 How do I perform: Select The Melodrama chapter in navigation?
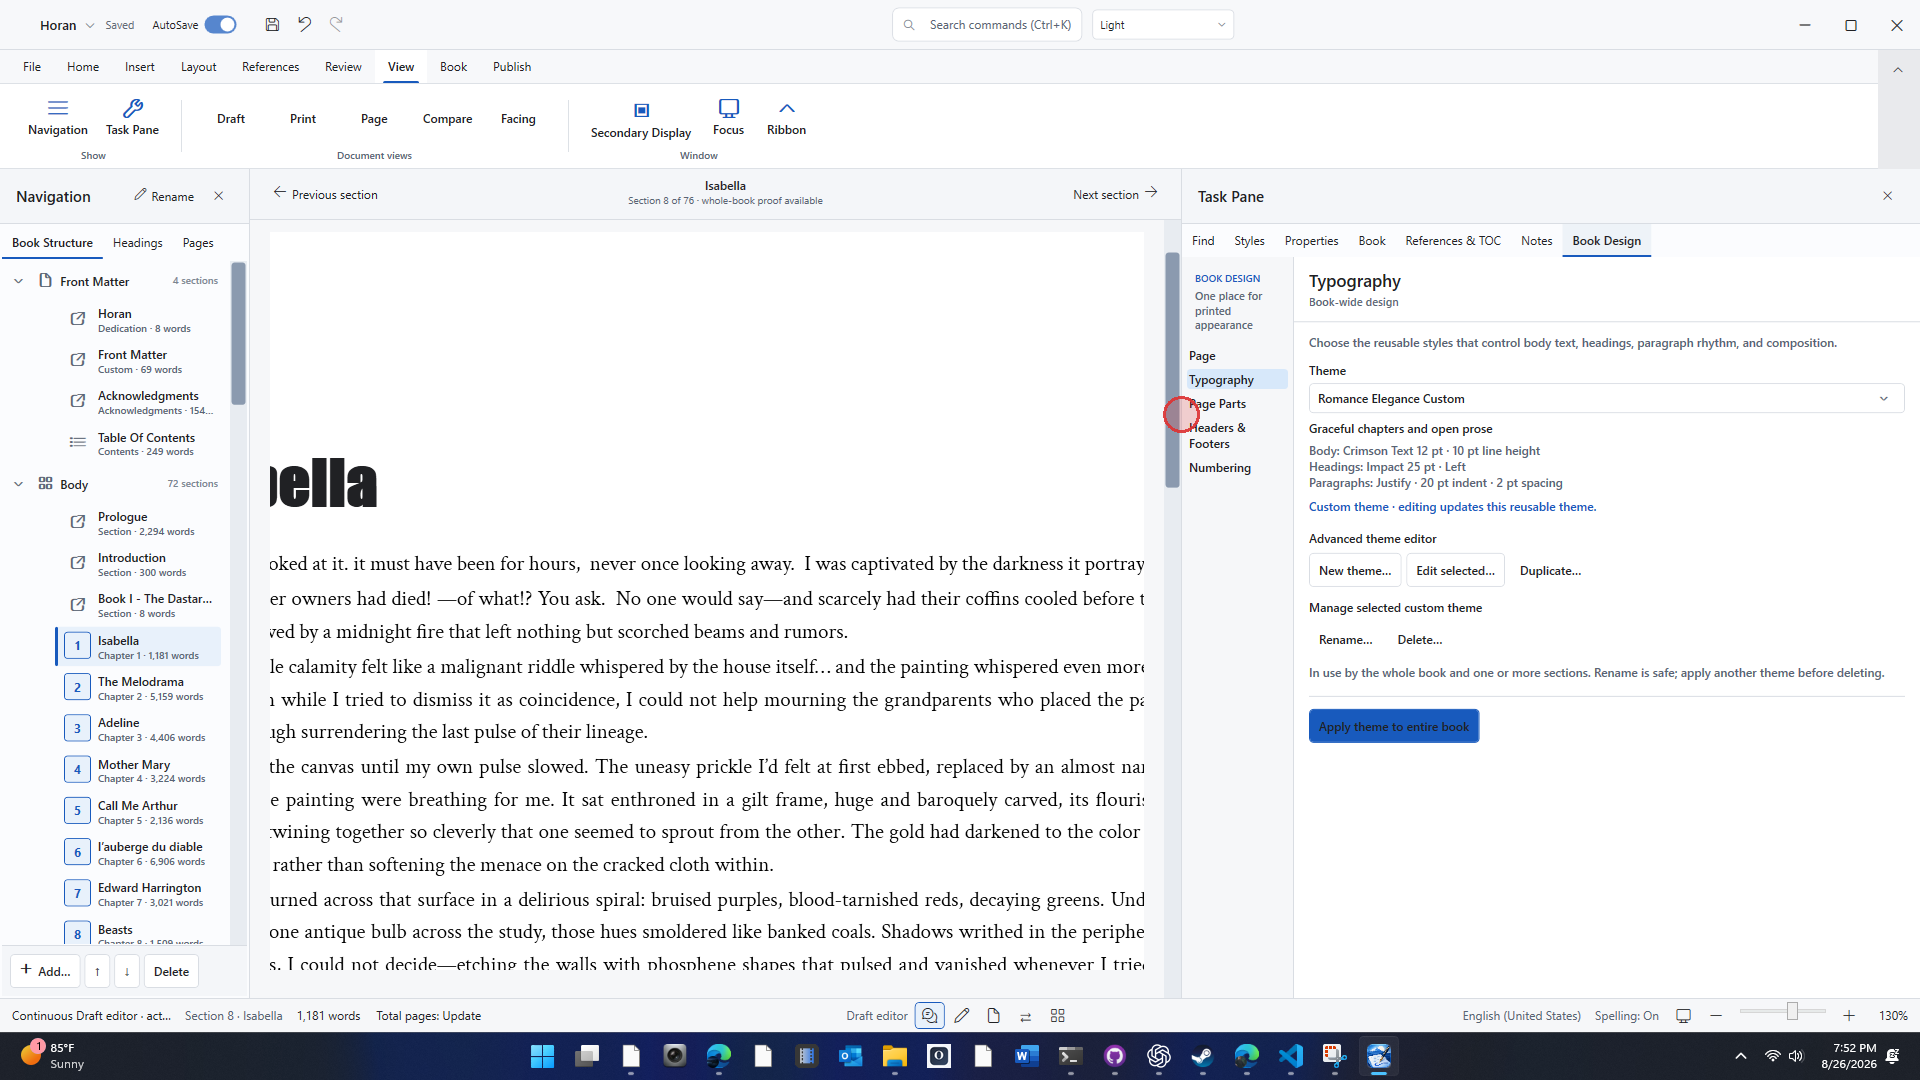click(x=139, y=688)
